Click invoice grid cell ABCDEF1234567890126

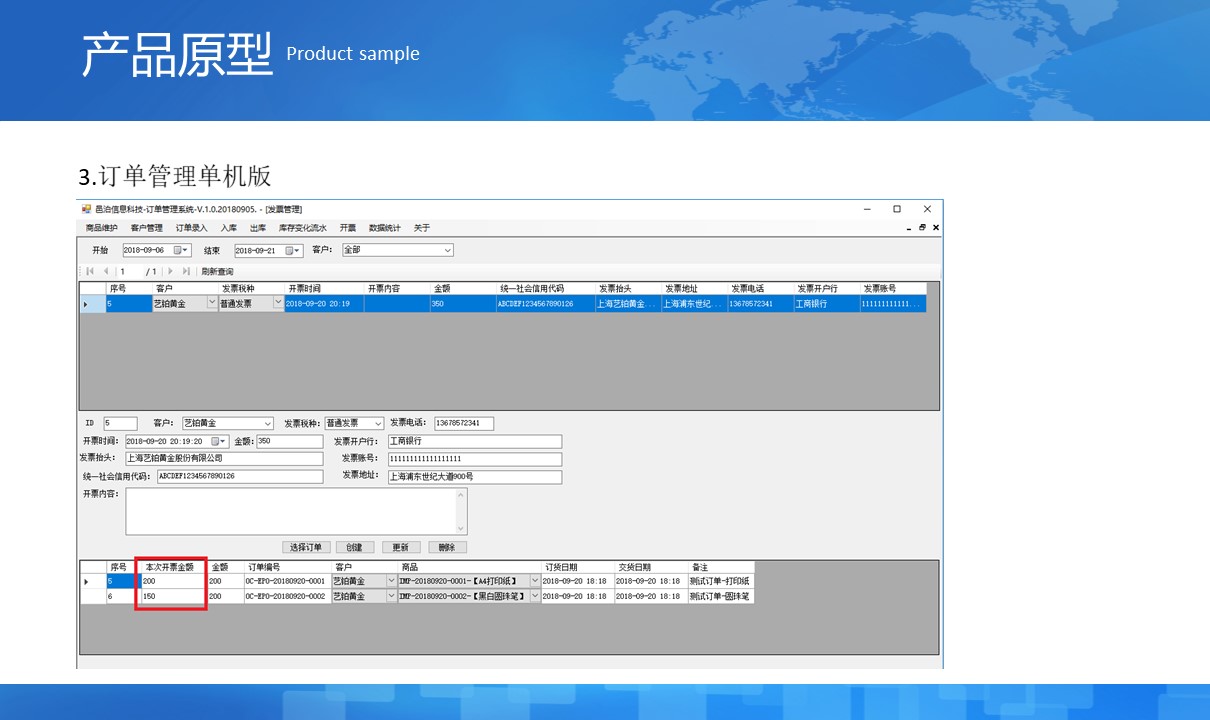pos(545,304)
